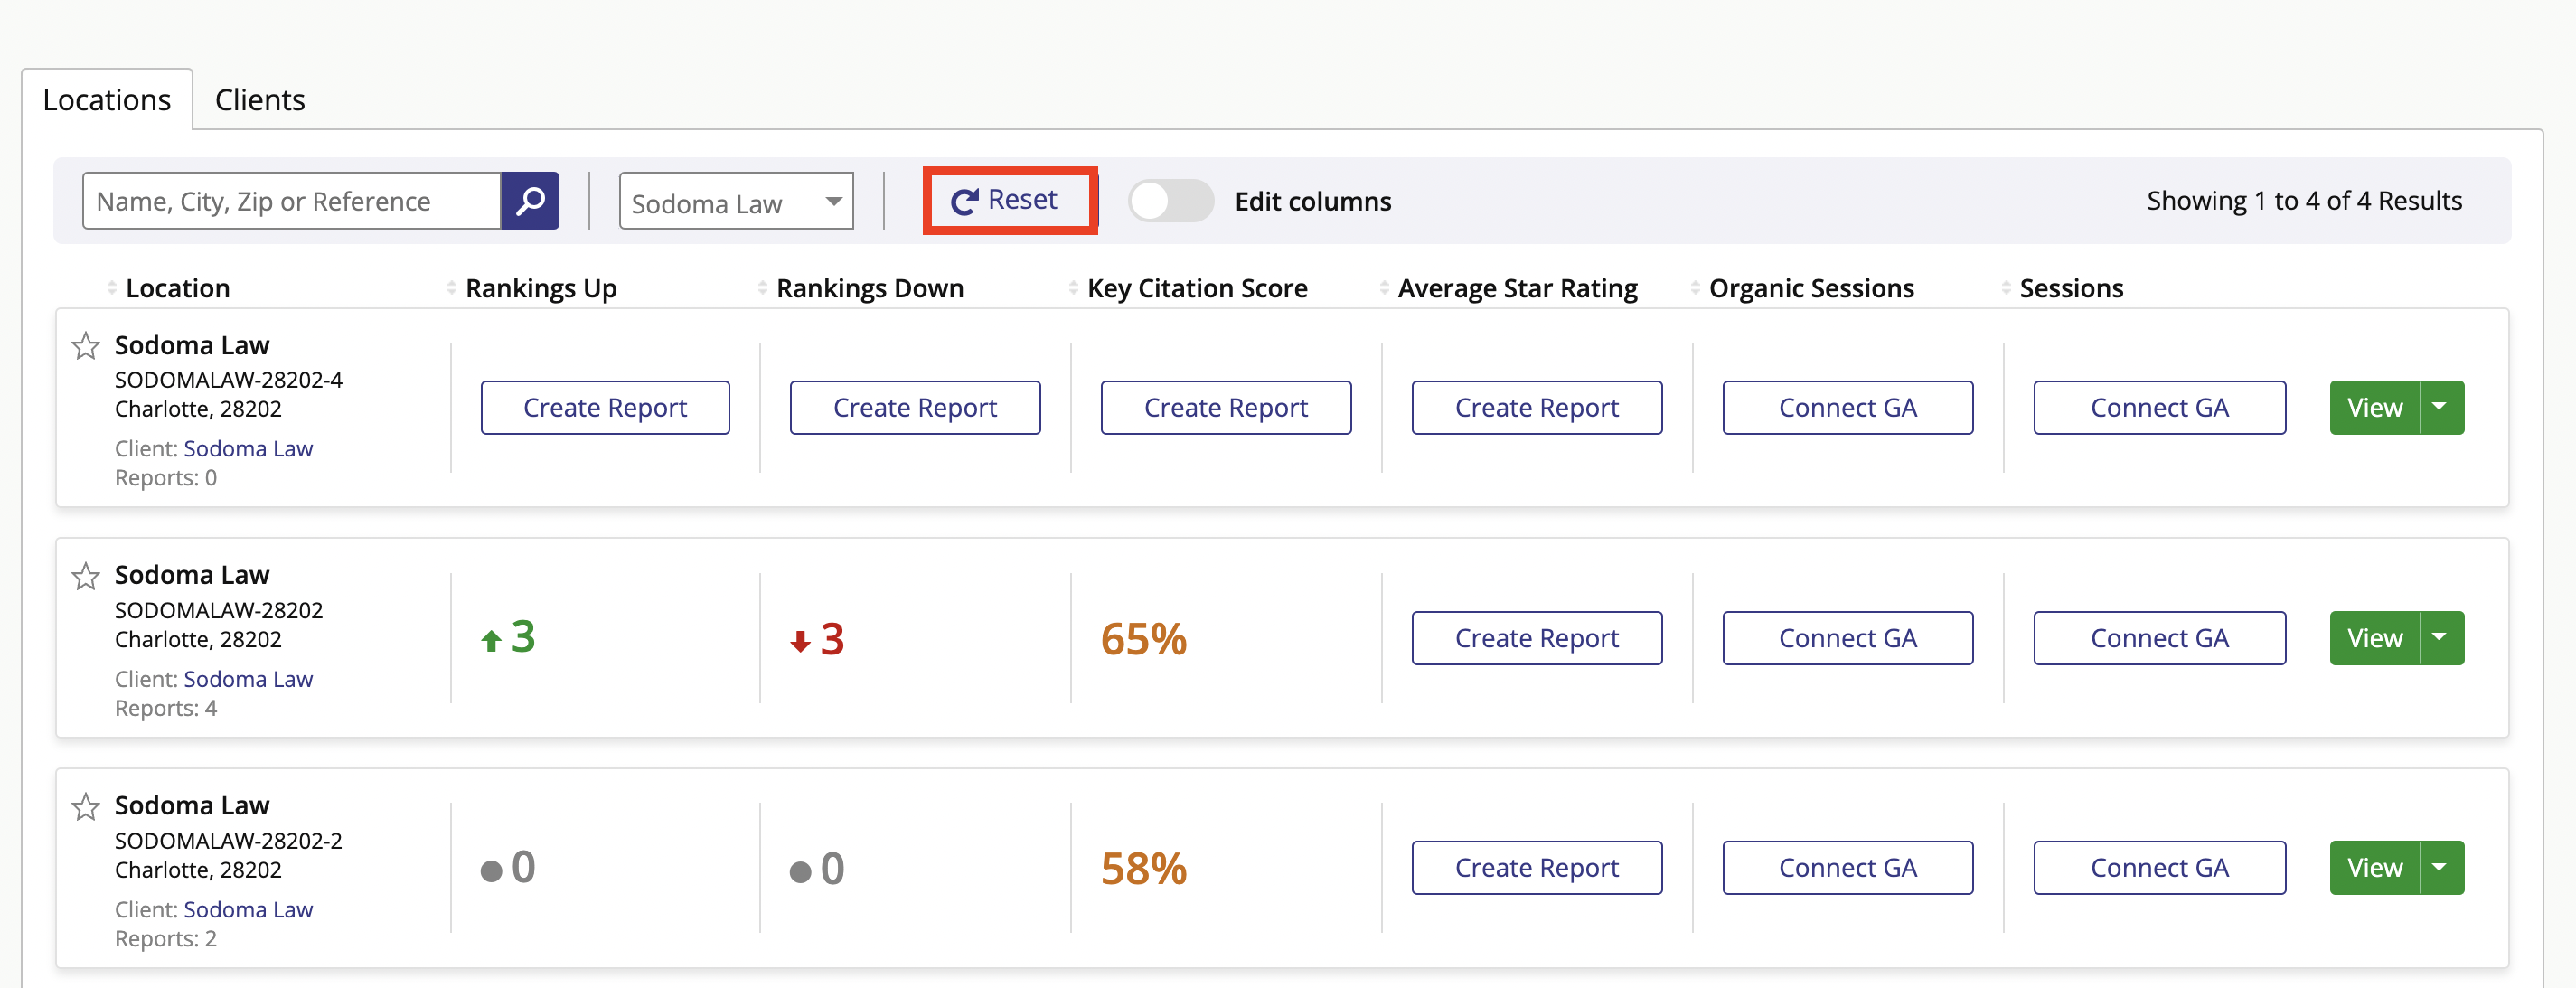Sort by Sessions column sort icon

click(2007, 288)
